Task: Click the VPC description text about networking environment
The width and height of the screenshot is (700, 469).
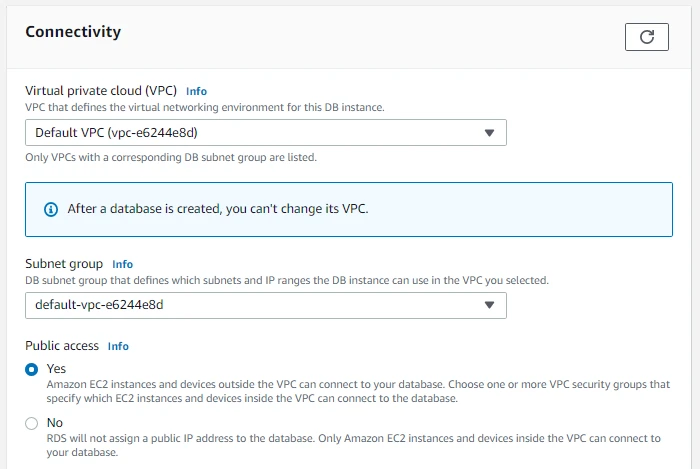Action: [x=205, y=108]
